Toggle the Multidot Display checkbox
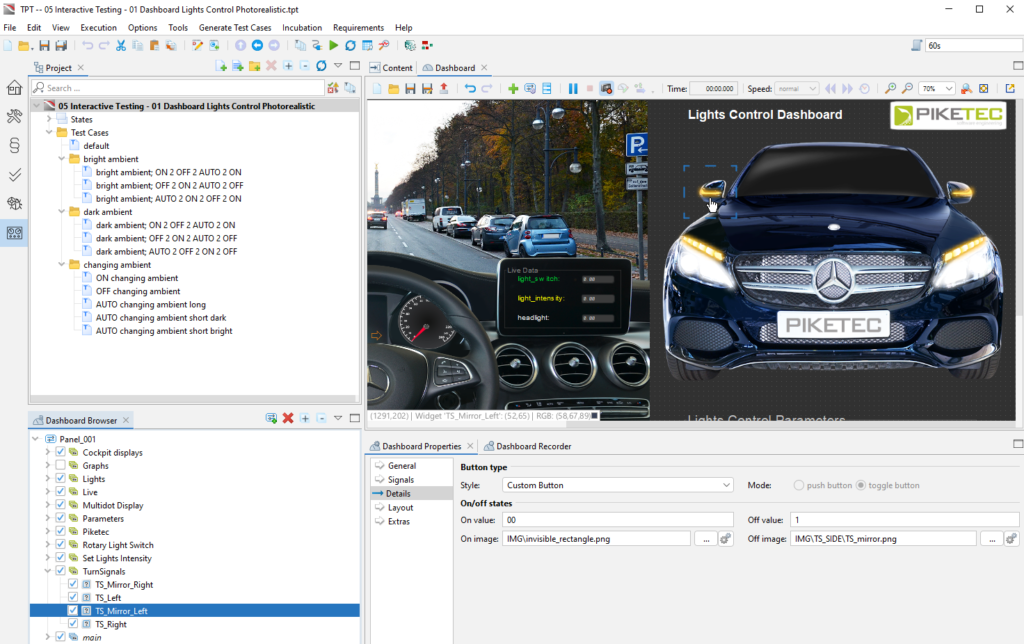The height and width of the screenshot is (644, 1024). pyautogui.click(x=60, y=505)
